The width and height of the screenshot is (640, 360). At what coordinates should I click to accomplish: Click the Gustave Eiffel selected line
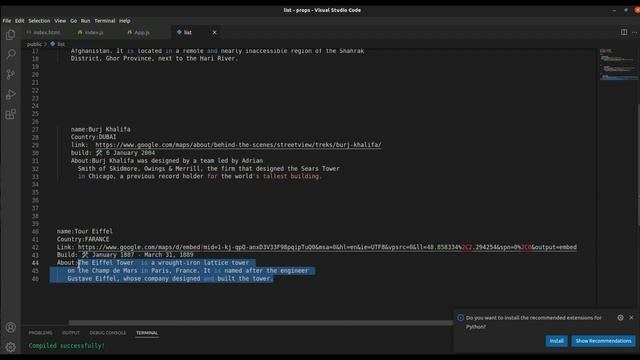tap(170, 279)
